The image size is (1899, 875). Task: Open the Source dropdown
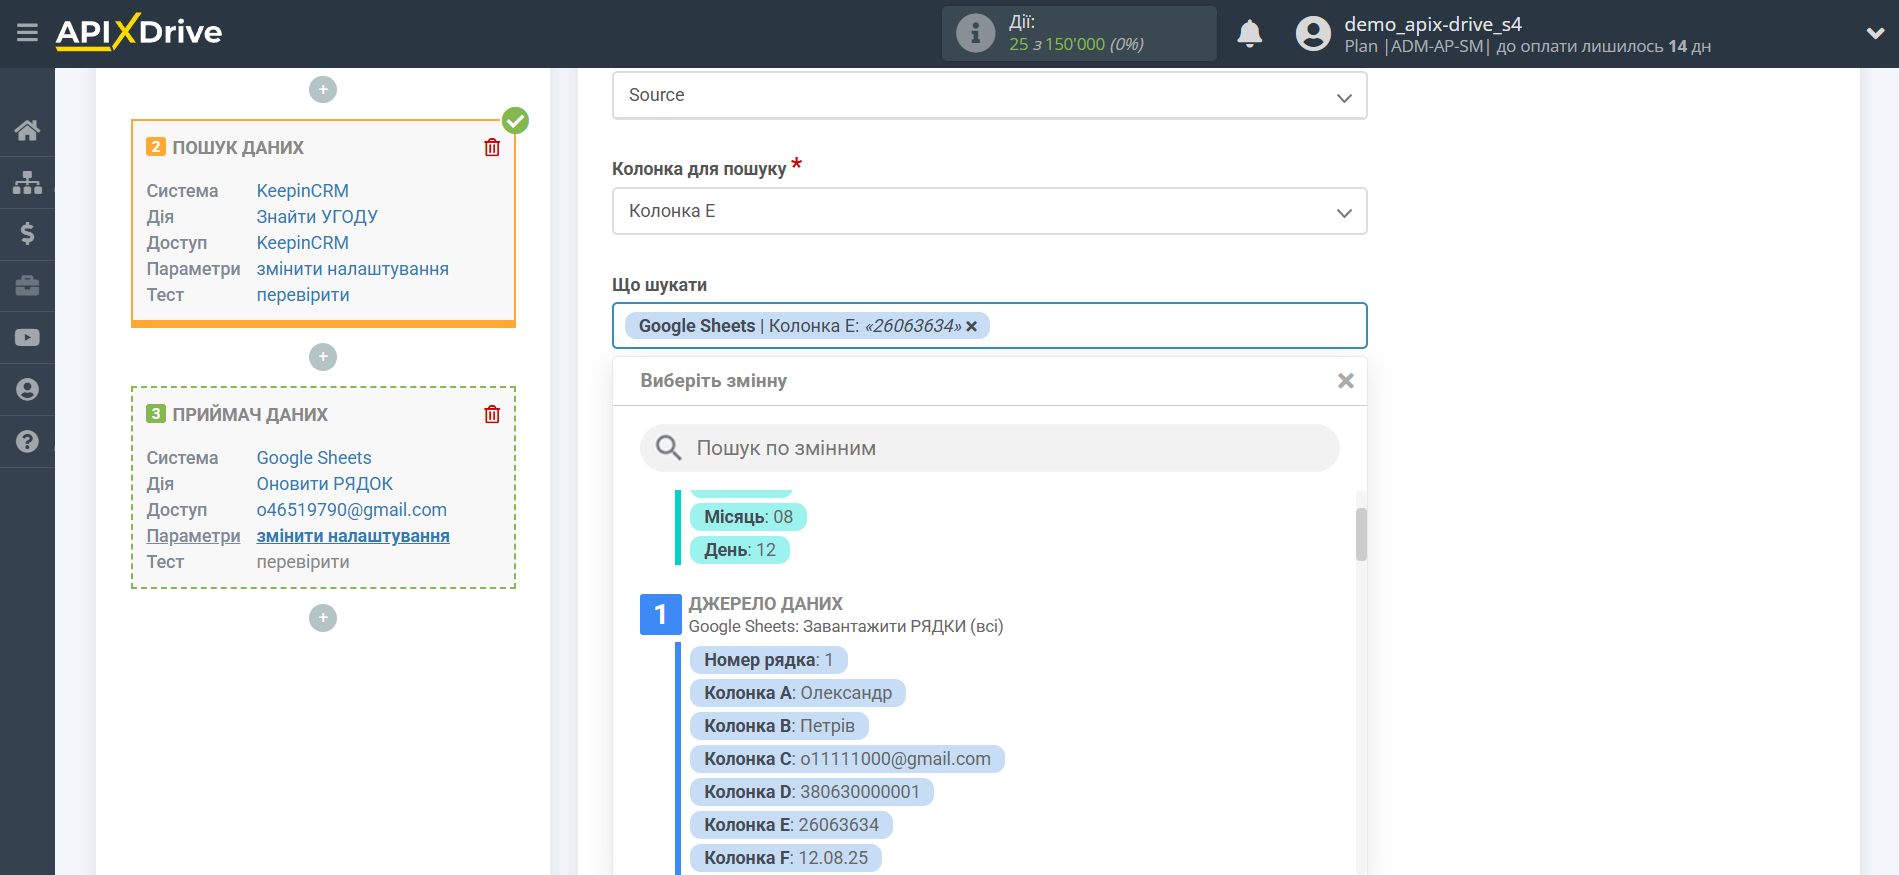[989, 96]
